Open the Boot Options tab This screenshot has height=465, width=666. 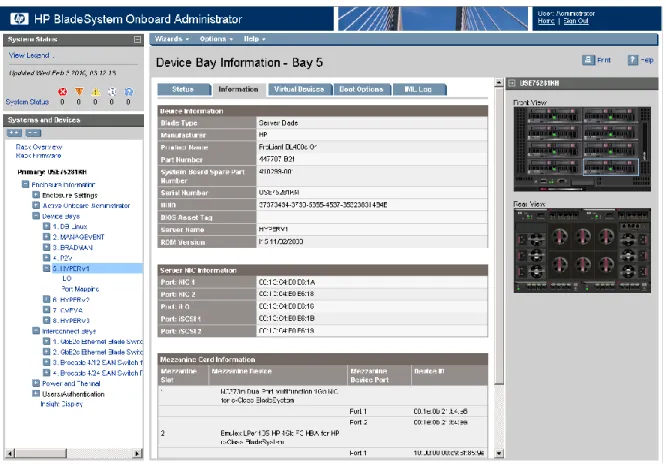click(x=361, y=90)
